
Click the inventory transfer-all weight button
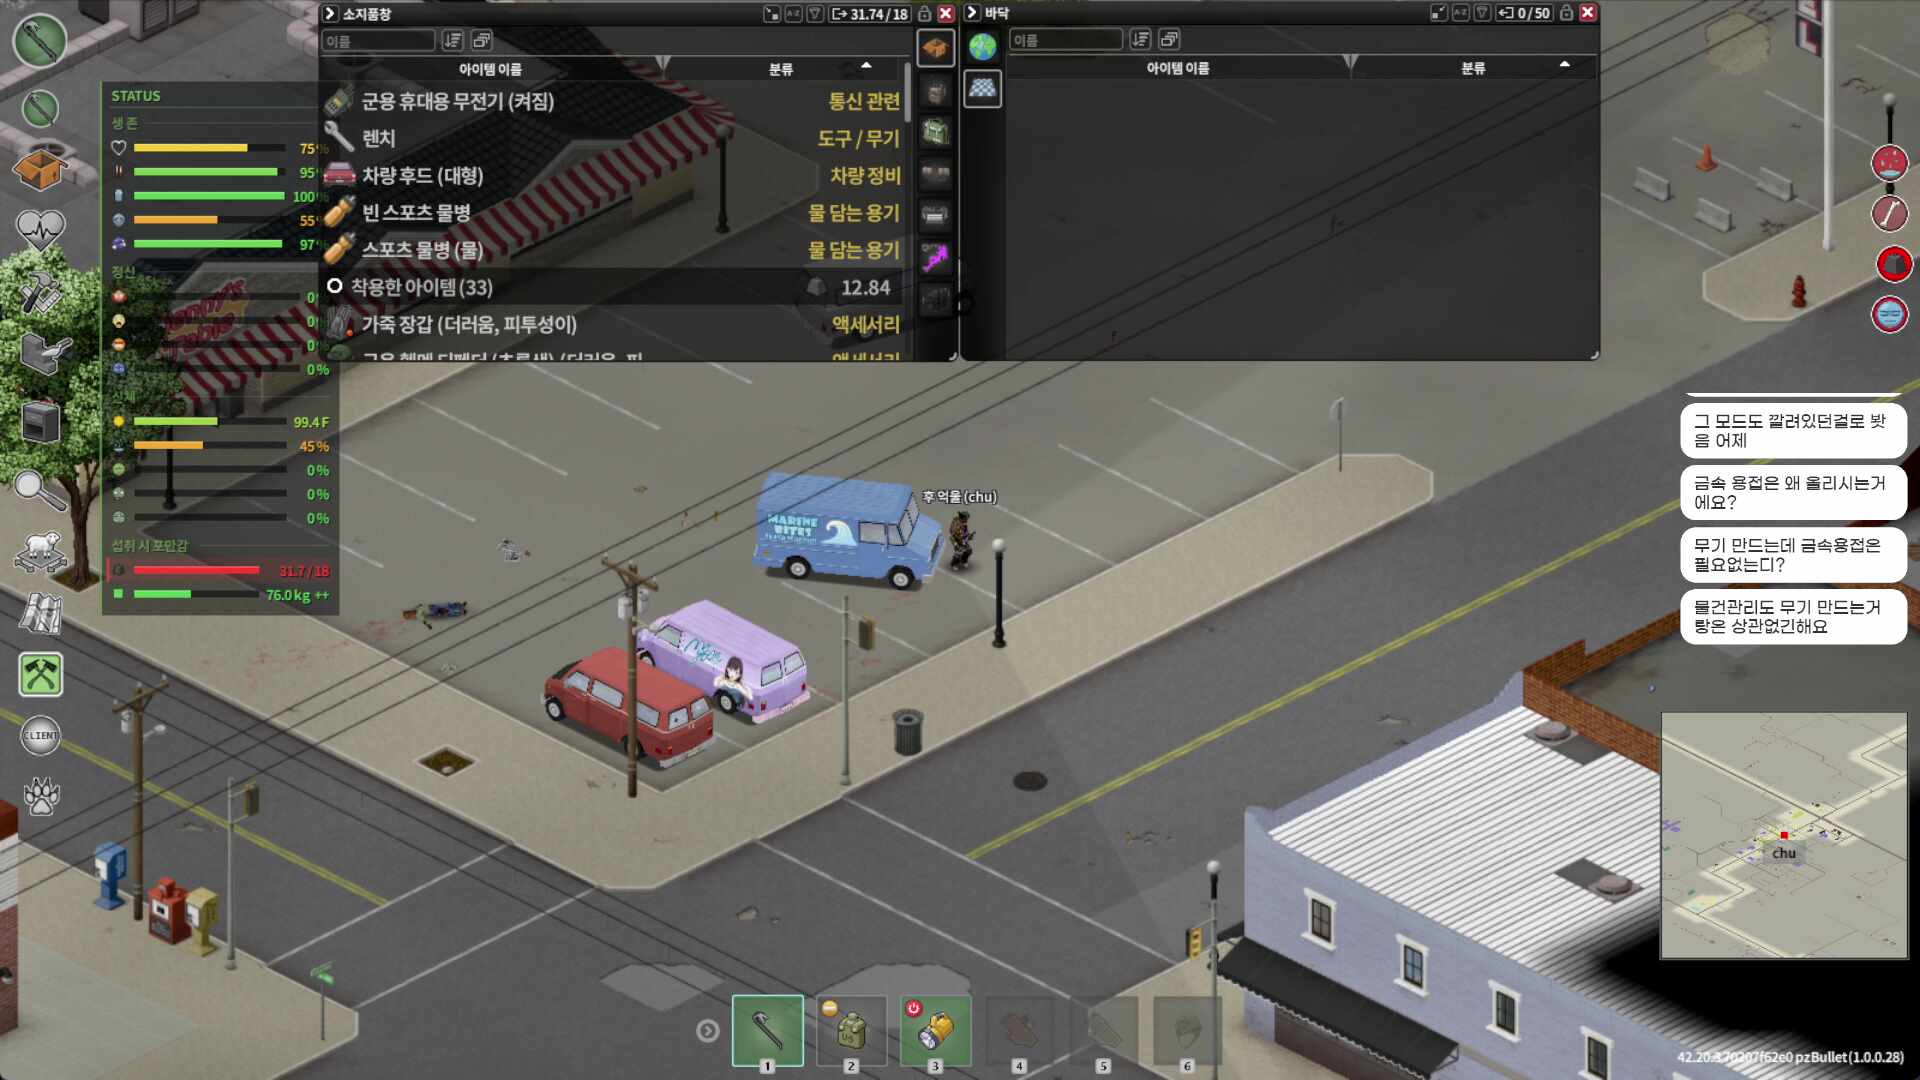click(x=870, y=14)
